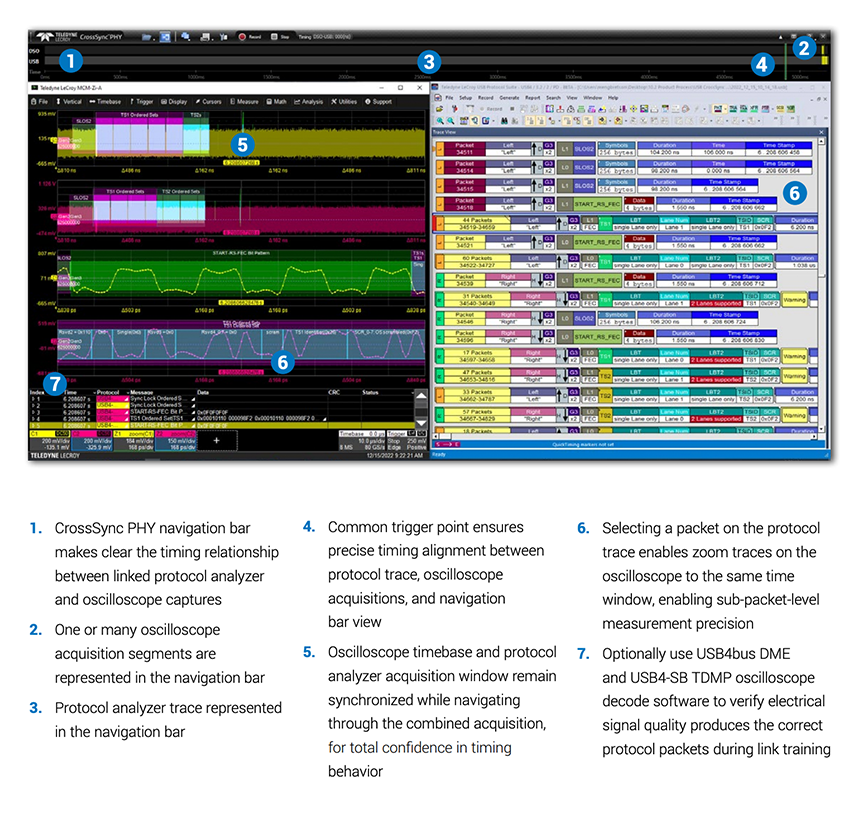Open the C1 channel descriptor box
Viewport: 864px width, 816px height.
pyautogui.click(x=50, y=441)
